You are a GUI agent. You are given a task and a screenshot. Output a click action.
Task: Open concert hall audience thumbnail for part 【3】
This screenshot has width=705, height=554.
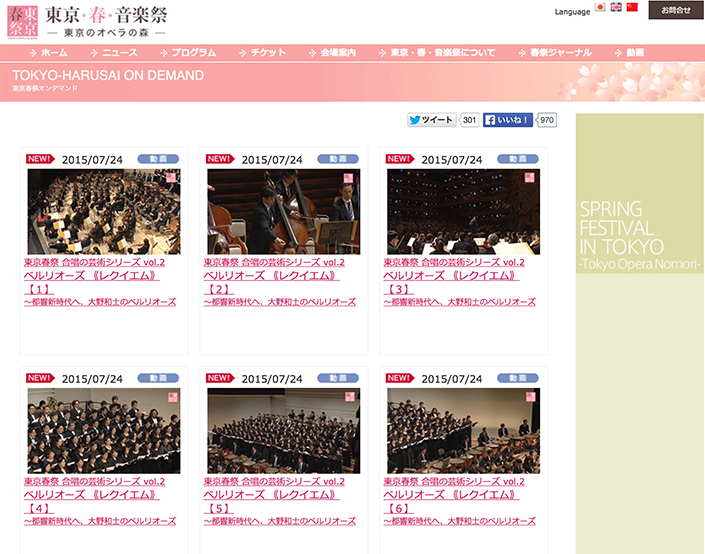point(464,212)
